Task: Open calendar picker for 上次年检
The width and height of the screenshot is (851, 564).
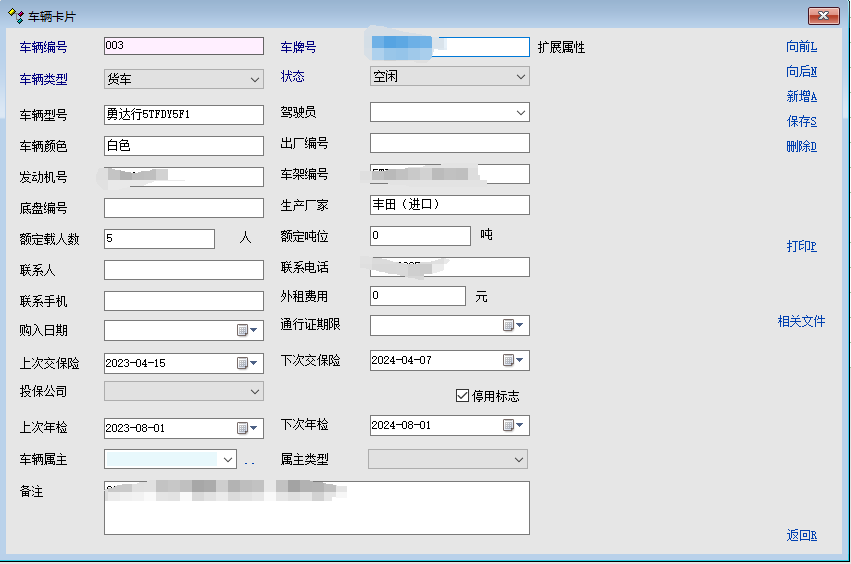Action: point(247,428)
